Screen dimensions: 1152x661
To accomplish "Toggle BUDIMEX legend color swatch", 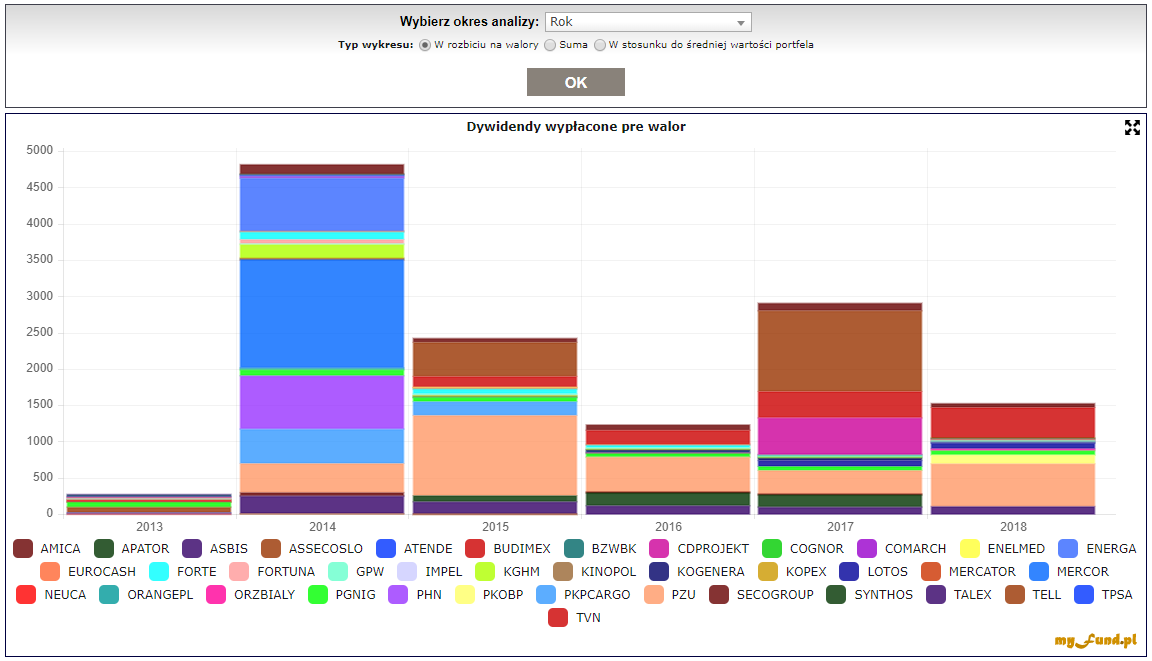I will click(x=475, y=549).
